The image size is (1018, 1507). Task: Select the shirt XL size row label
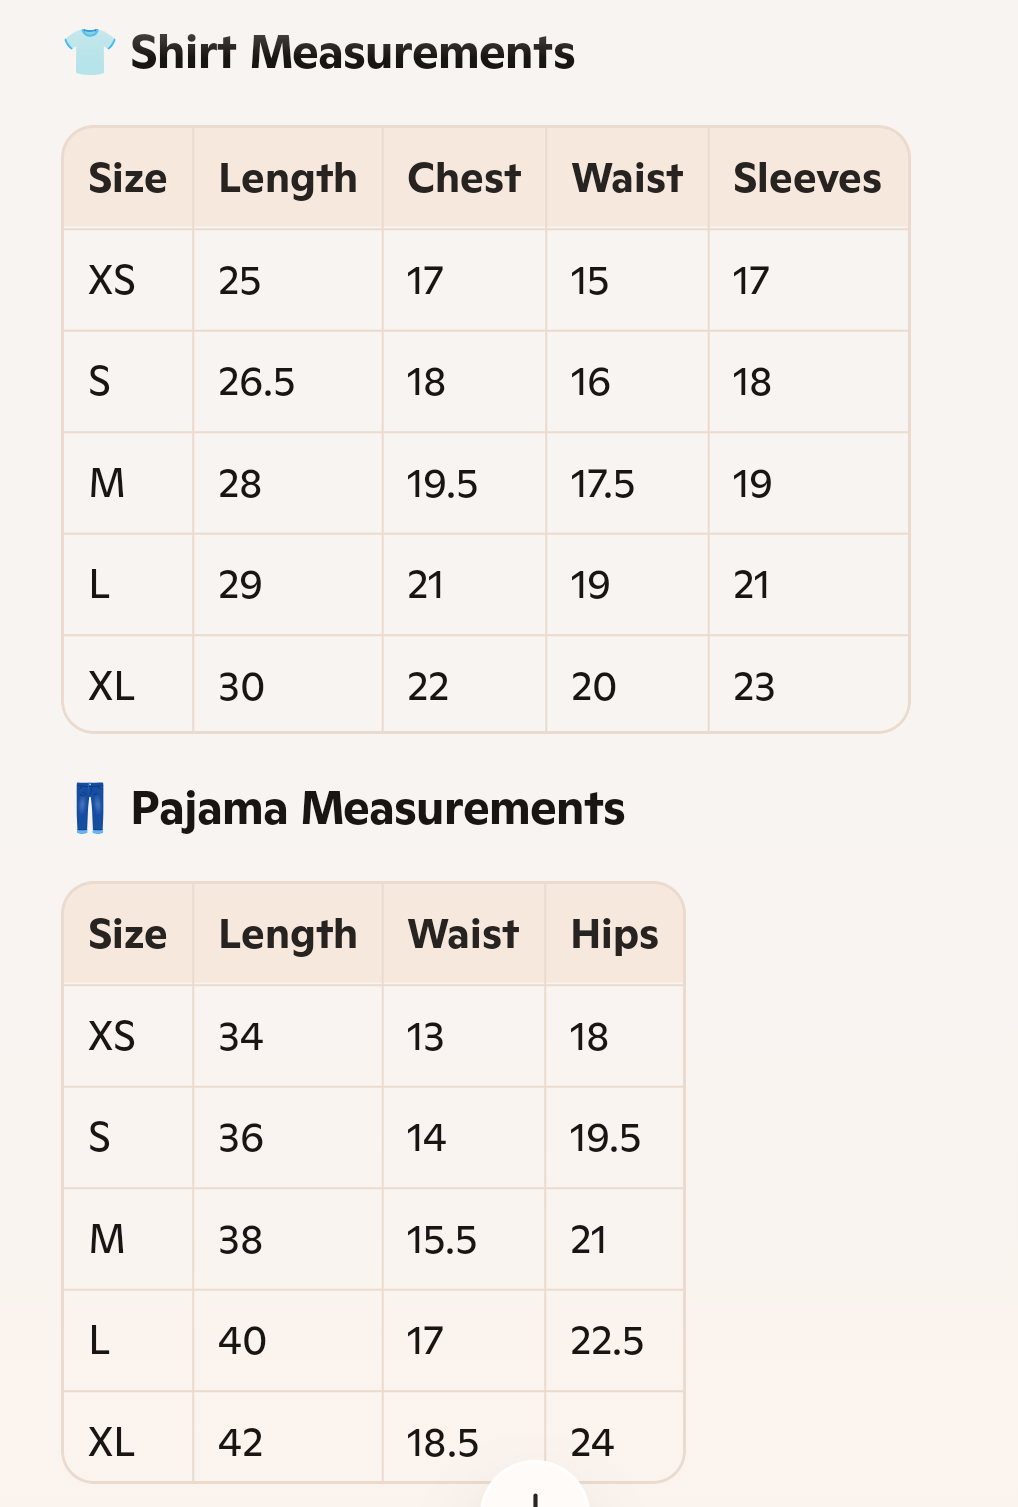click(x=112, y=686)
